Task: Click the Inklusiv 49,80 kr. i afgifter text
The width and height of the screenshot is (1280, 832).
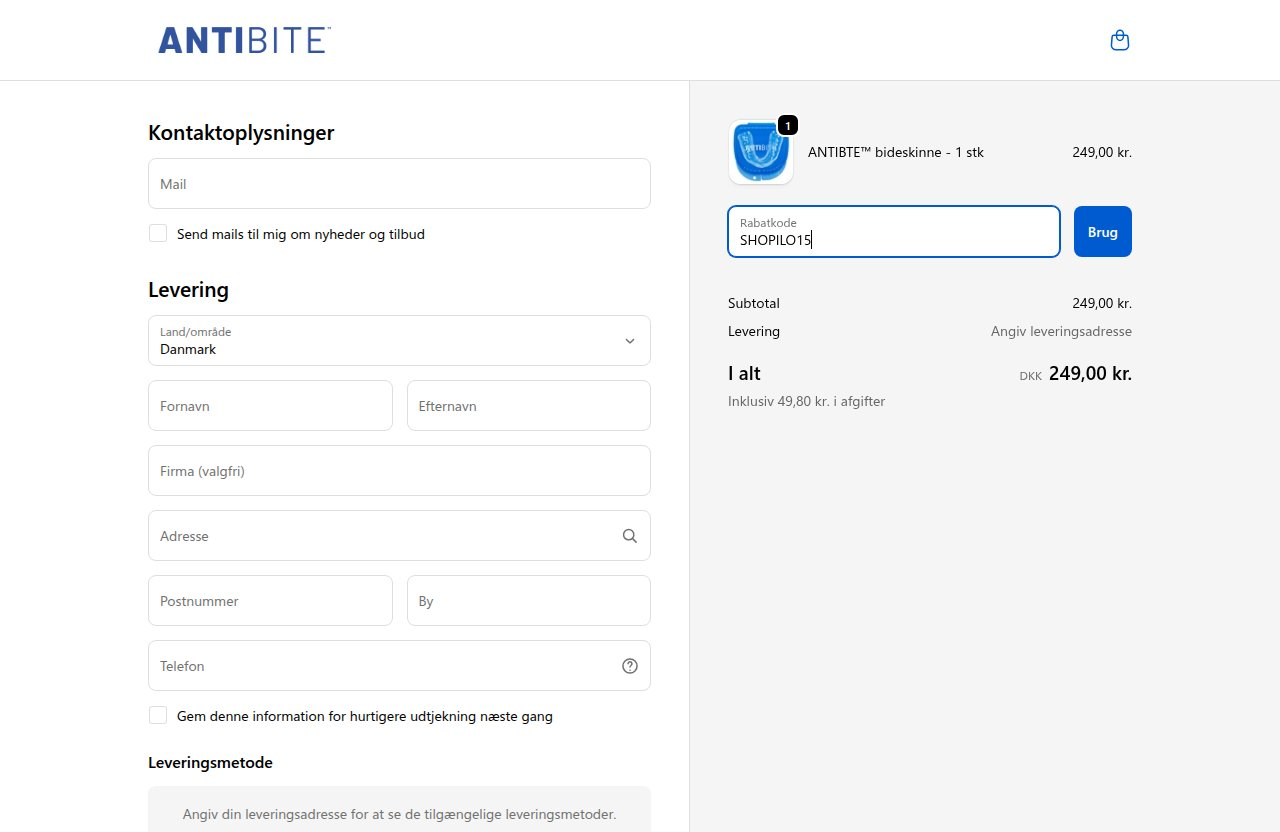Action: coord(806,401)
